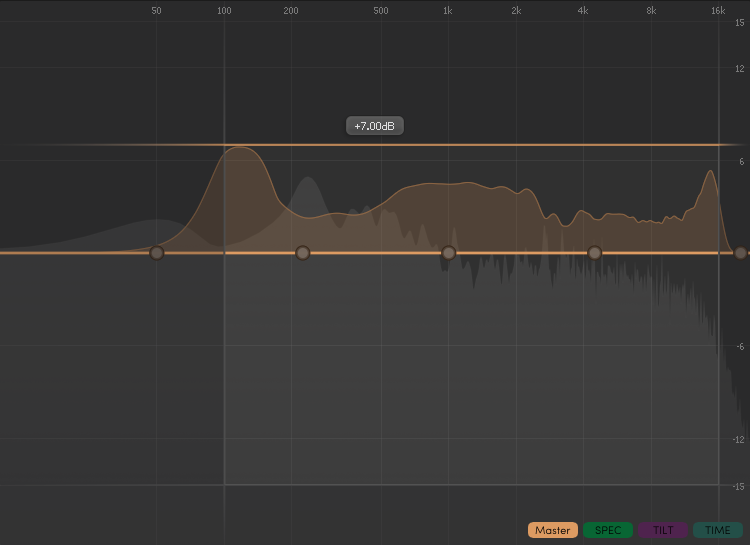This screenshot has height=545, width=750.
Task: Click the -6 dB scale label
Action: (739, 347)
